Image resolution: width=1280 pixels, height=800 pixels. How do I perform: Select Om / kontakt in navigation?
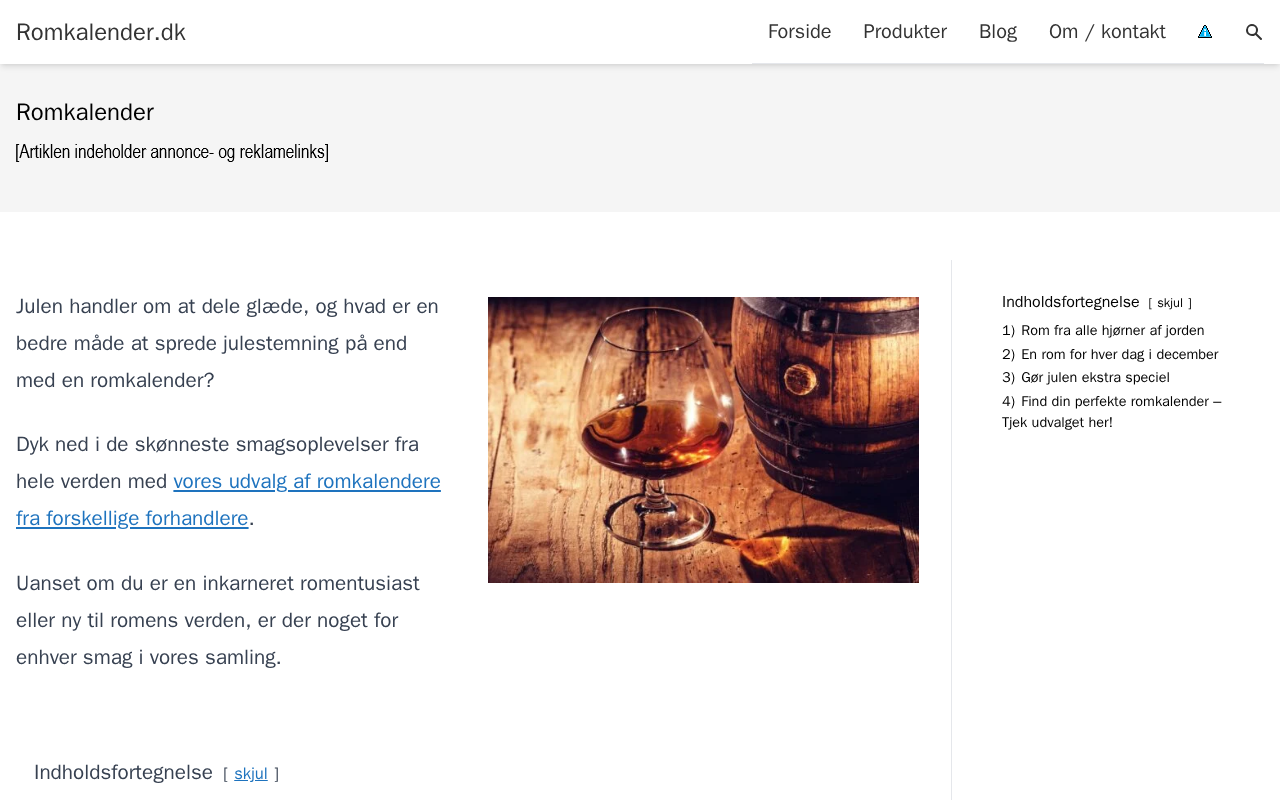pos(1107,32)
